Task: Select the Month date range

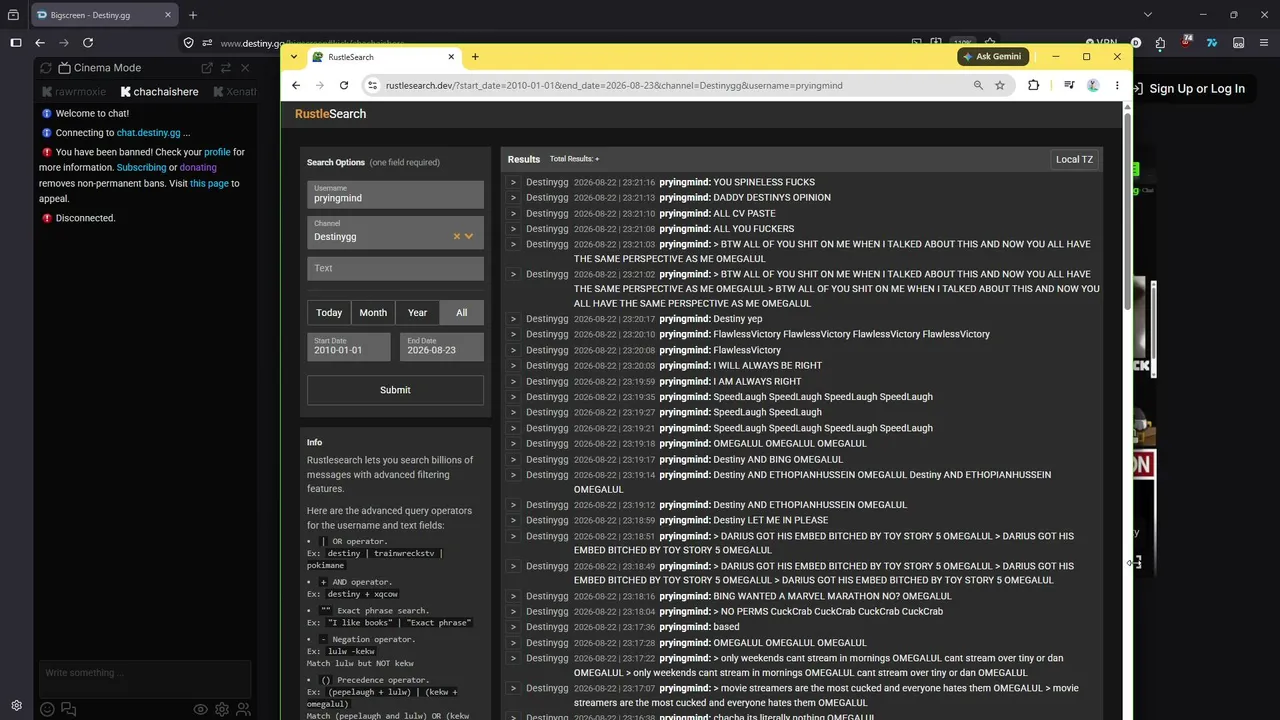Action: (x=373, y=313)
